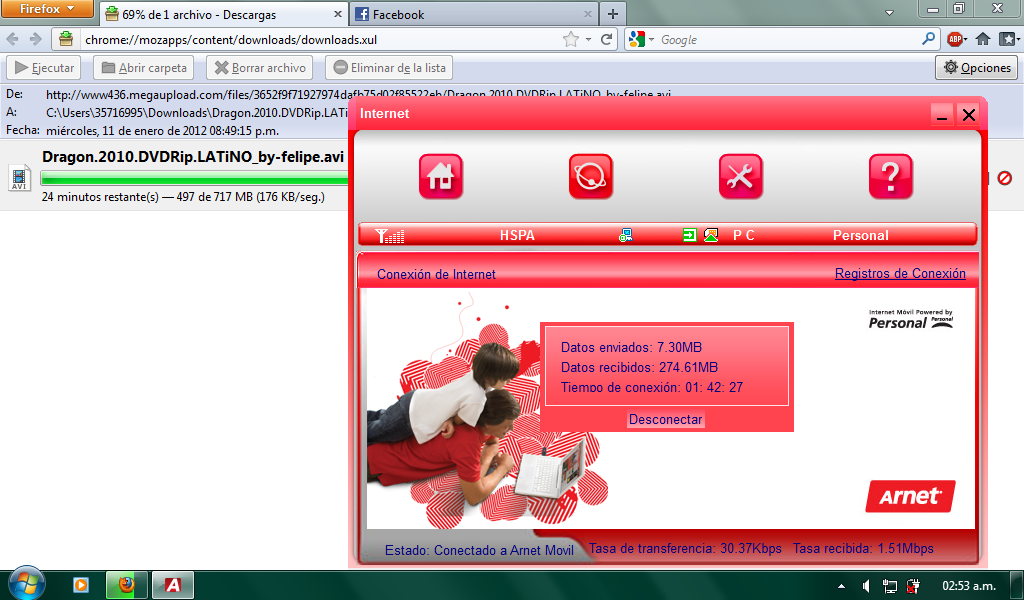
Task: Switch to Firefox in the taskbar
Action: (x=127, y=584)
